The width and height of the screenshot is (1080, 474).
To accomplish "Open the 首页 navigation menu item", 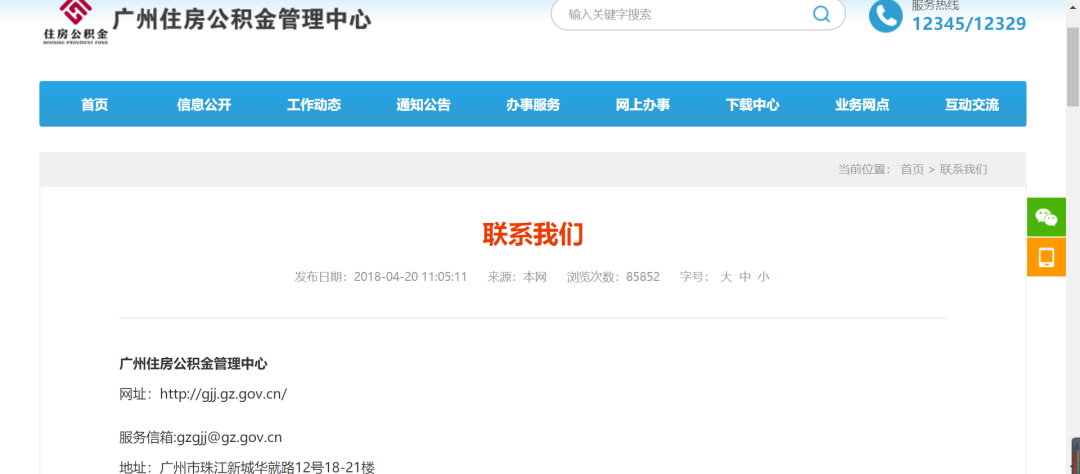I will (94, 105).
